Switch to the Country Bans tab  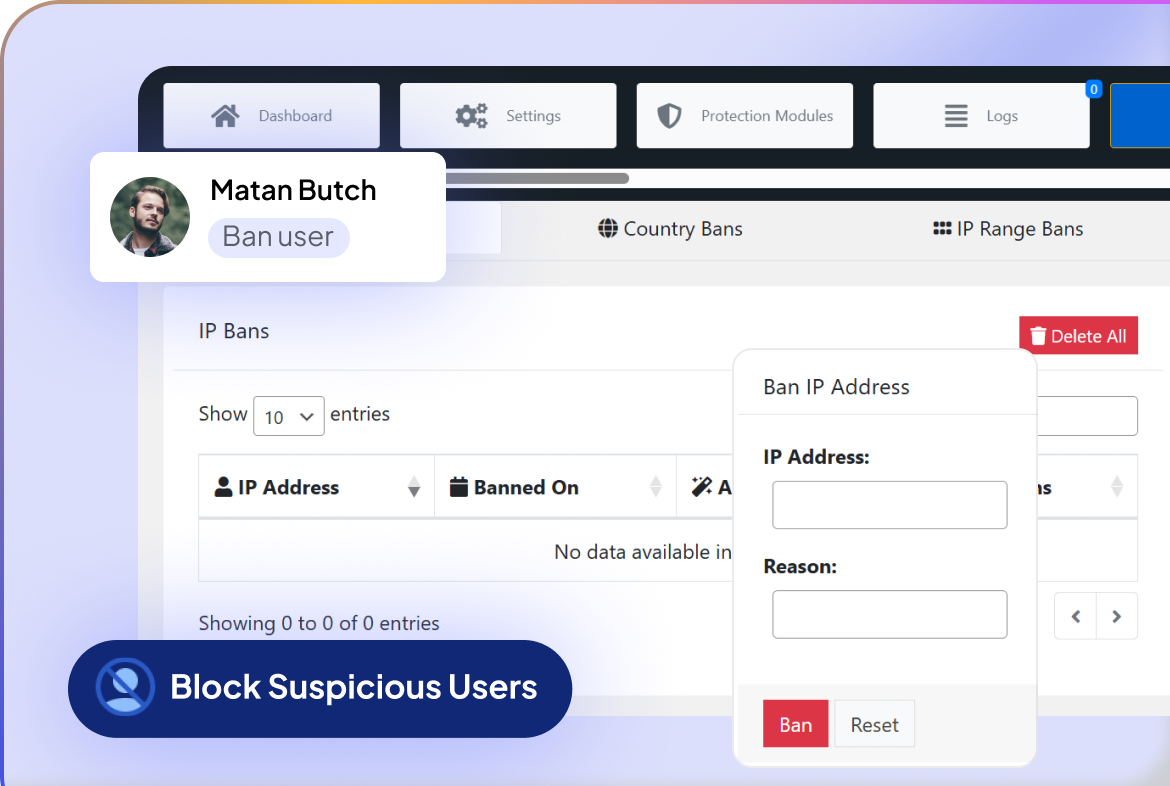point(670,229)
